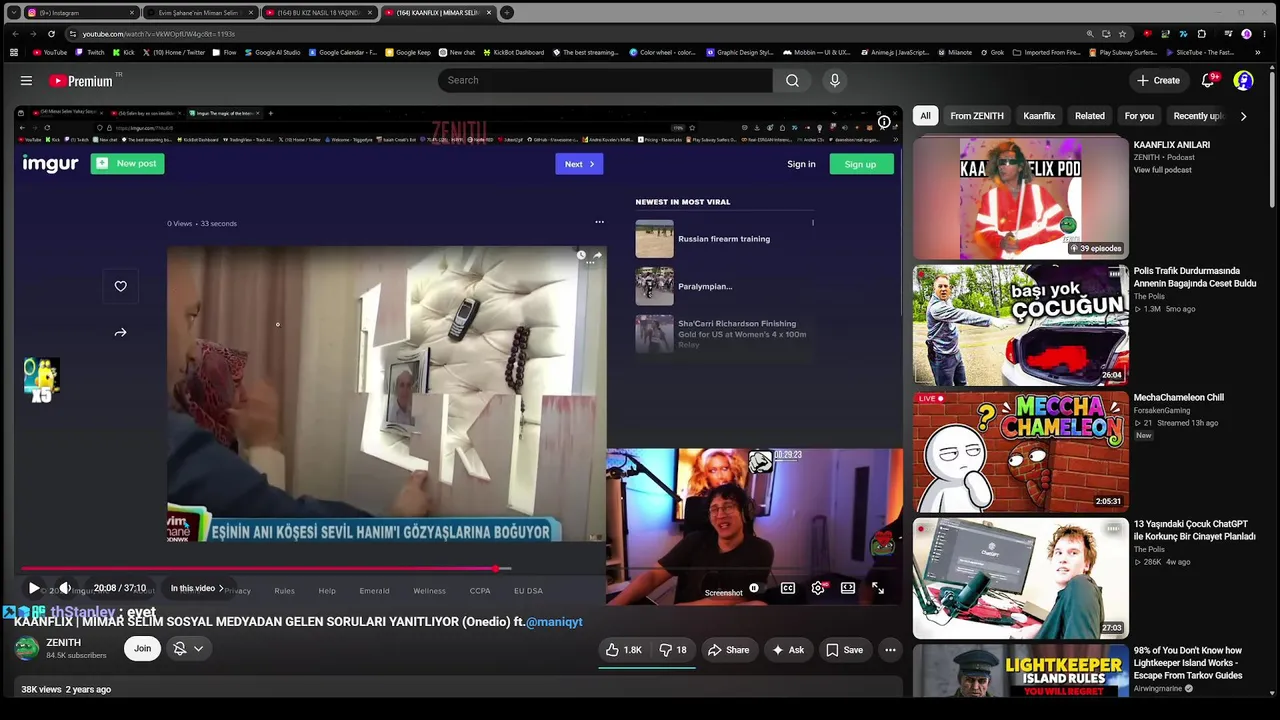This screenshot has height=720, width=1280.
Task: Join the ZENITH channel
Action: pos(143,649)
